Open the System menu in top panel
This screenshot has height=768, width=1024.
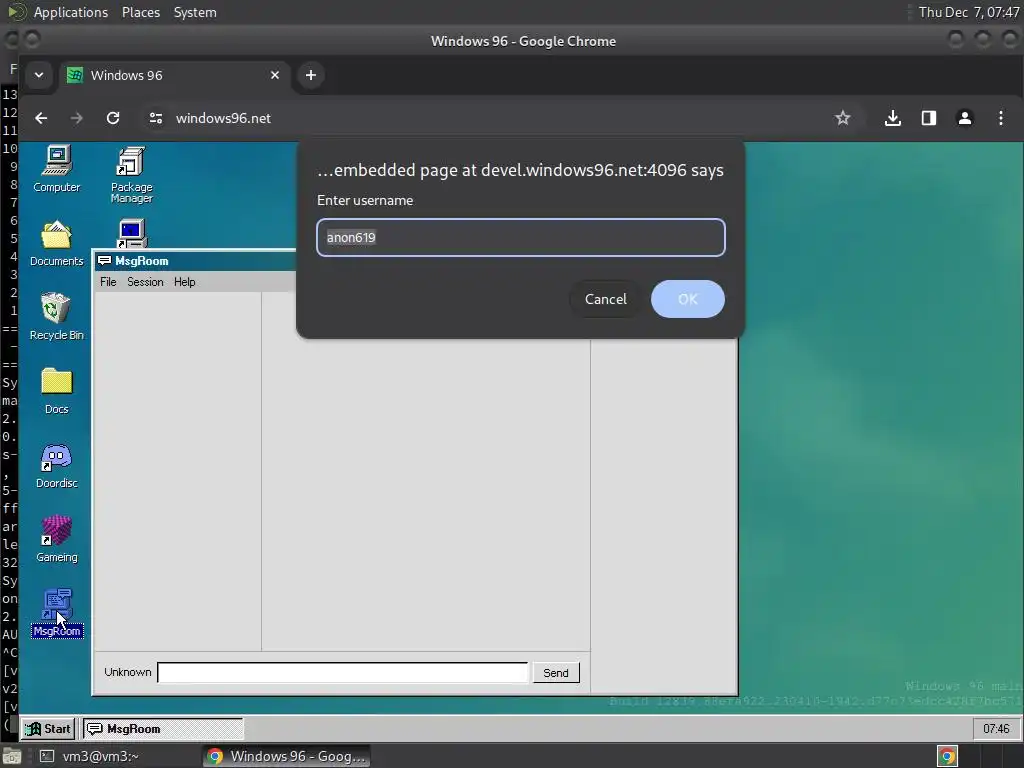click(x=195, y=12)
